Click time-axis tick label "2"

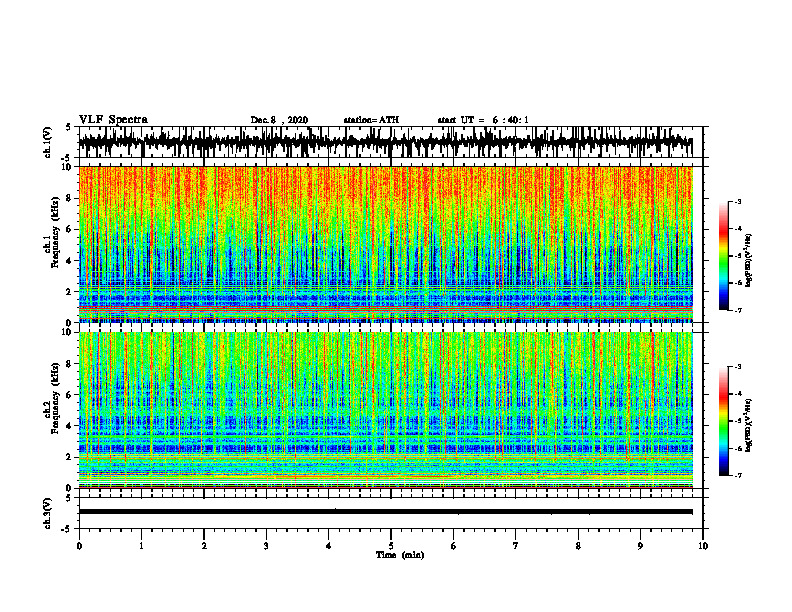point(204,546)
